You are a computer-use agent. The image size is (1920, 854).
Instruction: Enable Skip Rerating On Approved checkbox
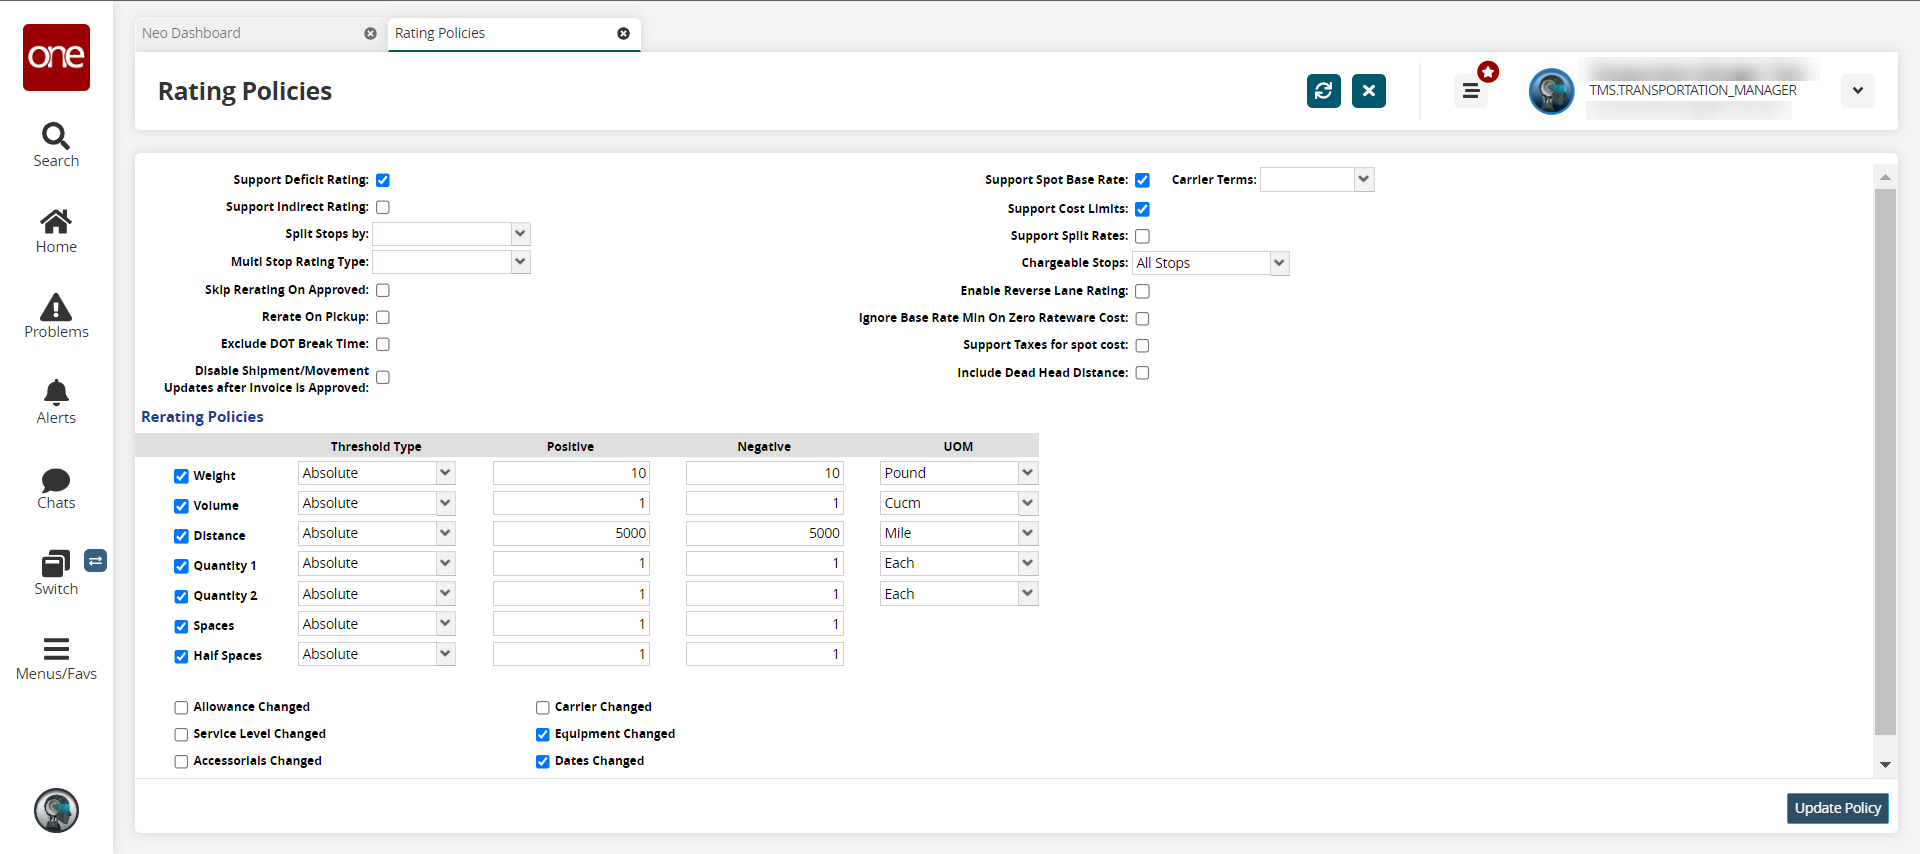click(x=383, y=291)
